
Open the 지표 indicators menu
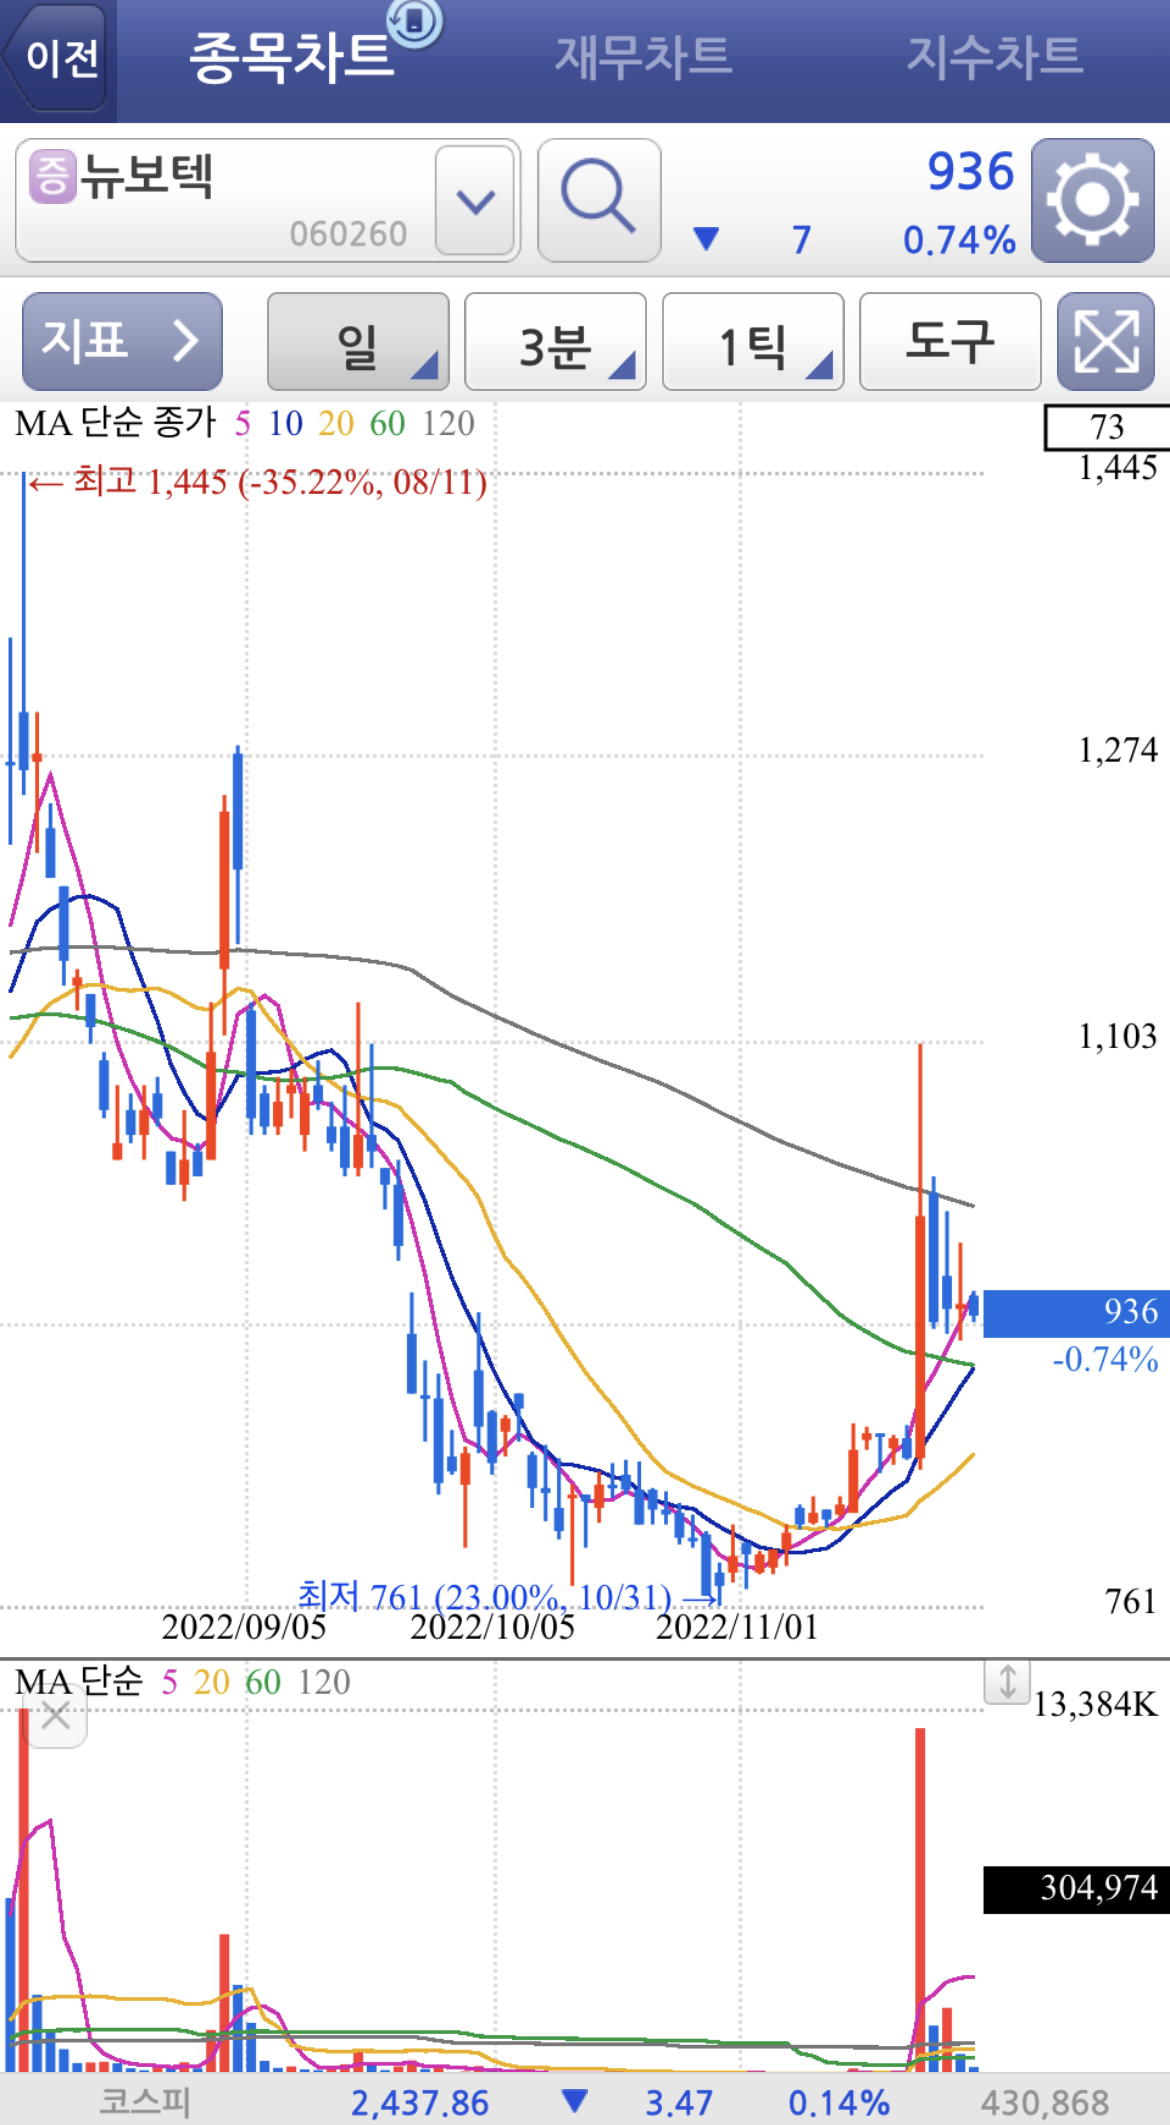122,341
